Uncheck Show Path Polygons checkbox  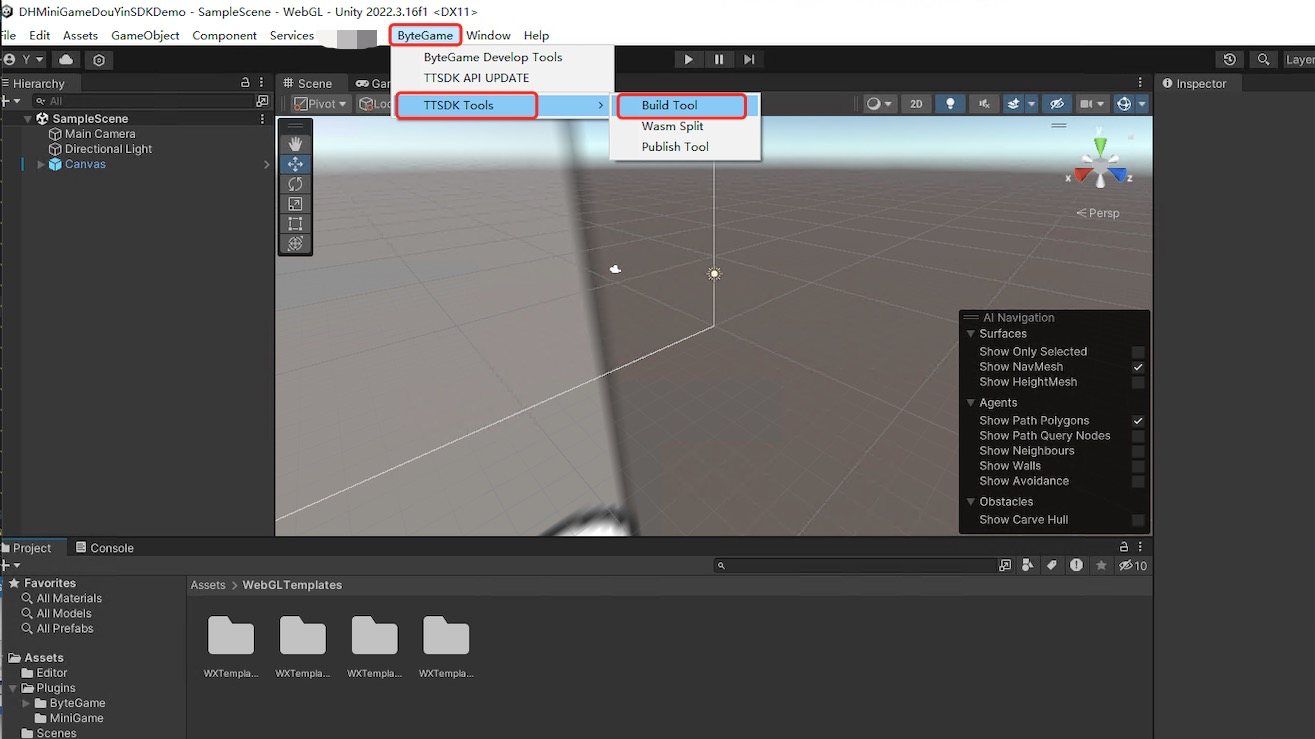point(1138,421)
